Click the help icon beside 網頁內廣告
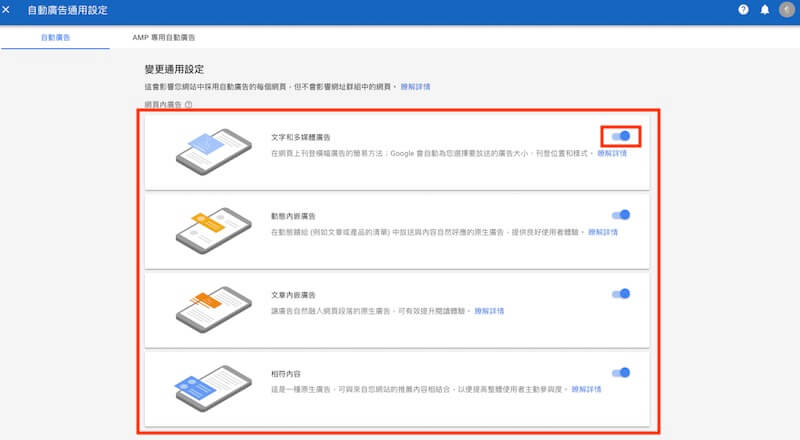 click(188, 105)
